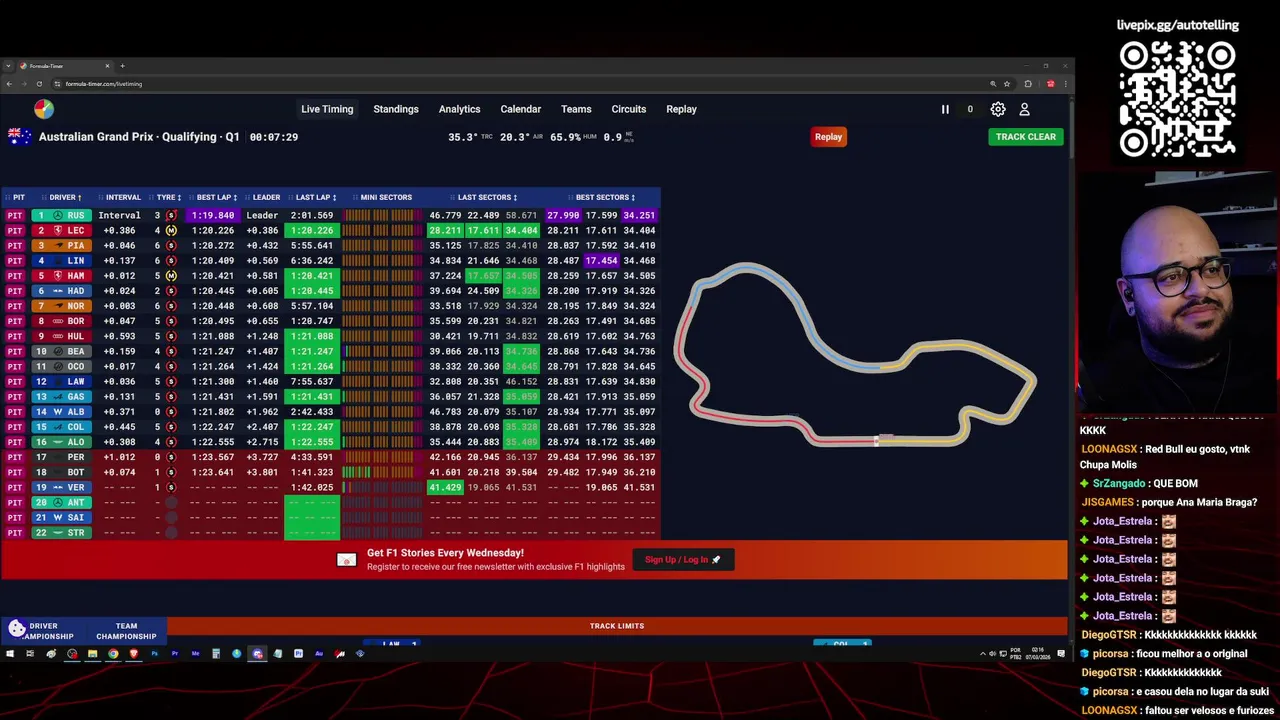The height and width of the screenshot is (720, 1280).
Task: Open Brave browser from the taskbar
Action: click(134, 654)
